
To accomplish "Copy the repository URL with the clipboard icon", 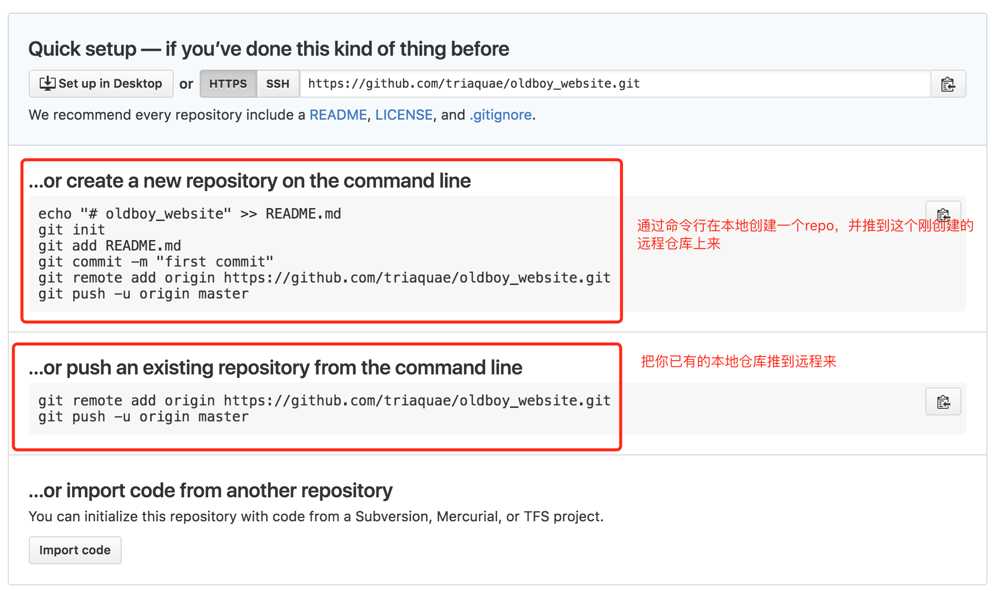I will pos(947,84).
